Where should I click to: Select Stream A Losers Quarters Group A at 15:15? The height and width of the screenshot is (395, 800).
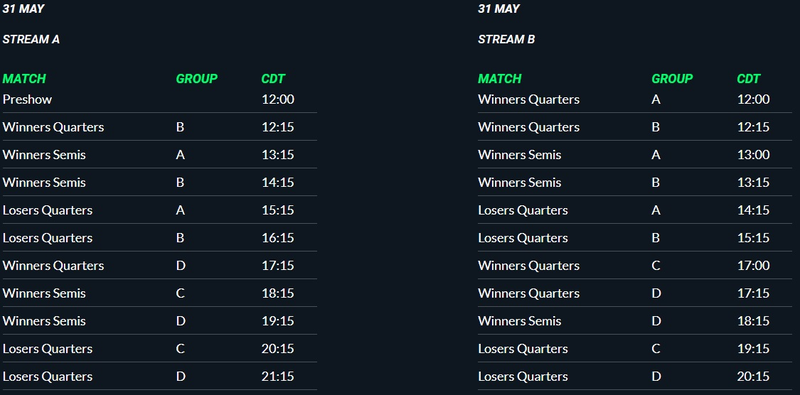tap(159, 210)
